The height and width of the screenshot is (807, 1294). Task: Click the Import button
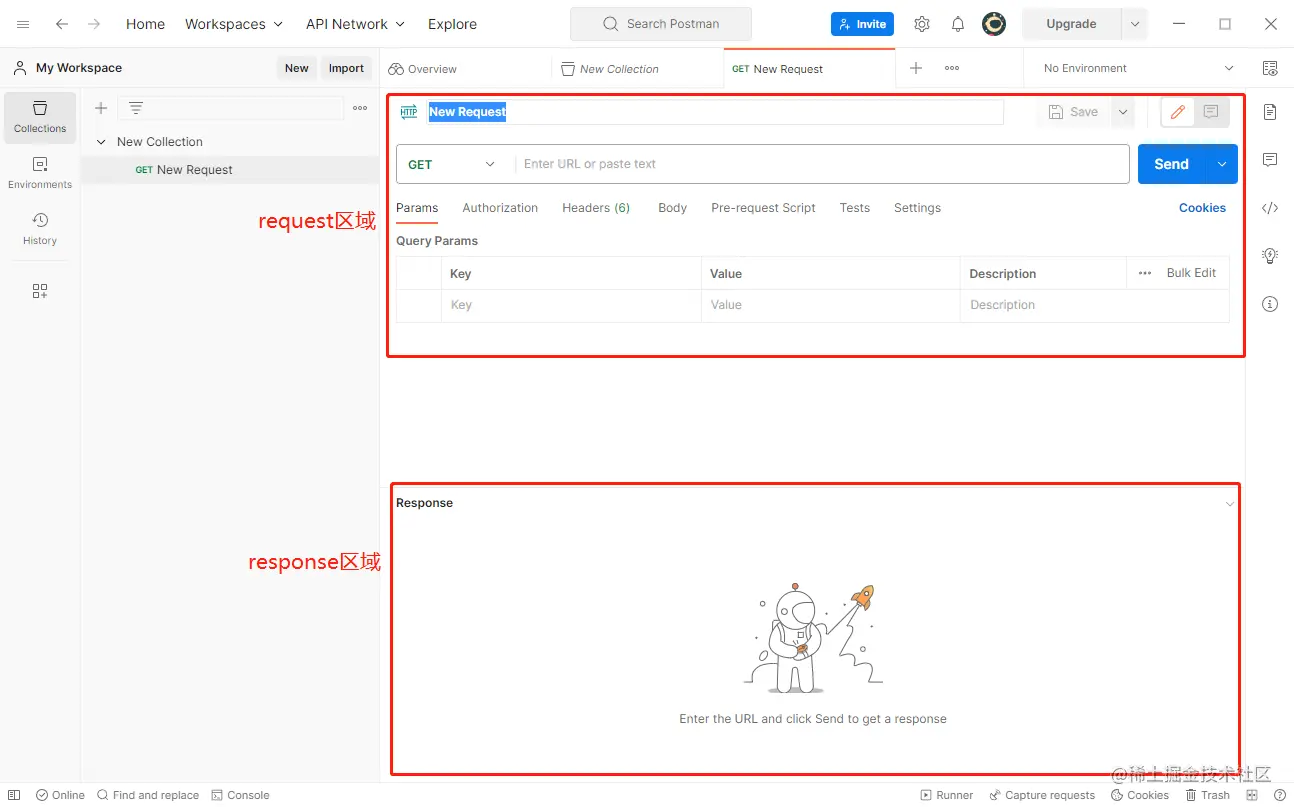pyautogui.click(x=346, y=68)
